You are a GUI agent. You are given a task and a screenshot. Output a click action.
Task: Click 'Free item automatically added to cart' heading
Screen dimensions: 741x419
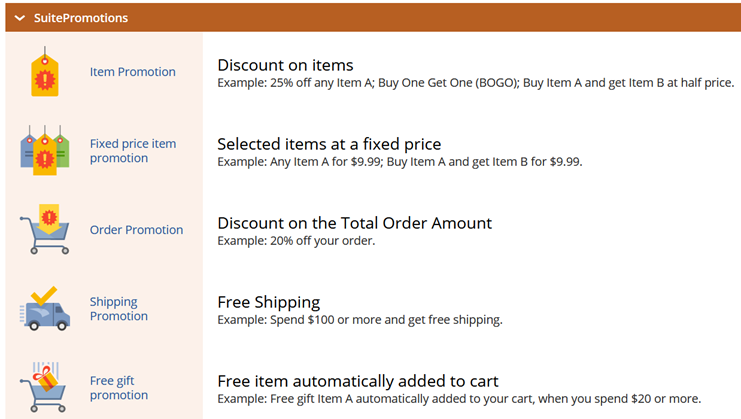point(357,381)
